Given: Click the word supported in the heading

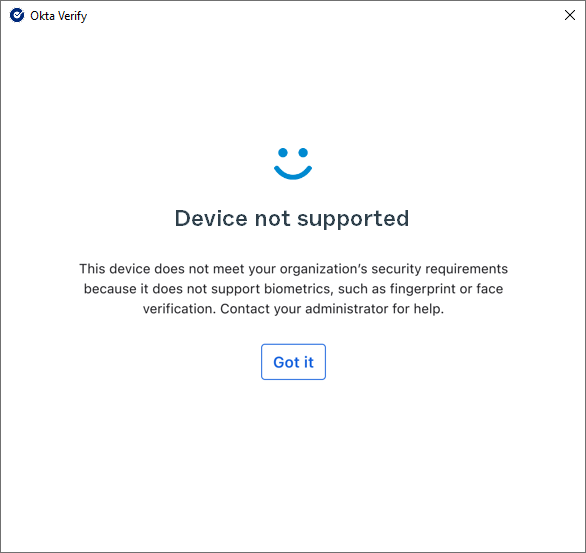Looking at the screenshot, I should [x=353, y=219].
